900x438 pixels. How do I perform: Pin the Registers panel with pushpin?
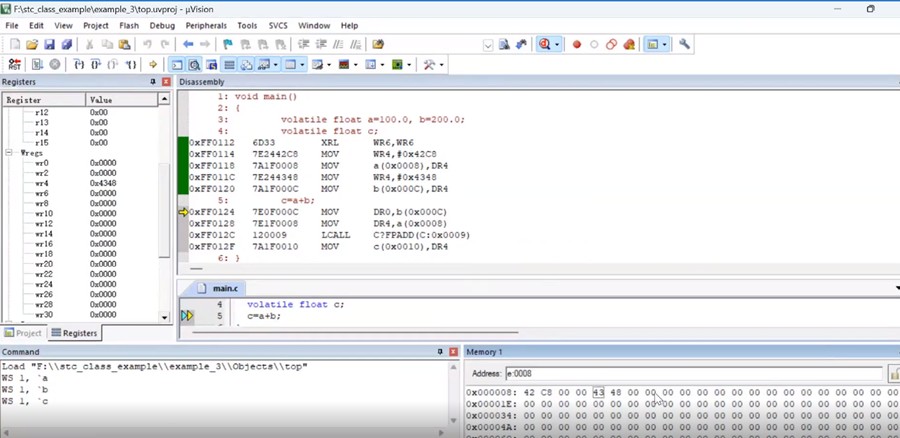[x=153, y=82]
